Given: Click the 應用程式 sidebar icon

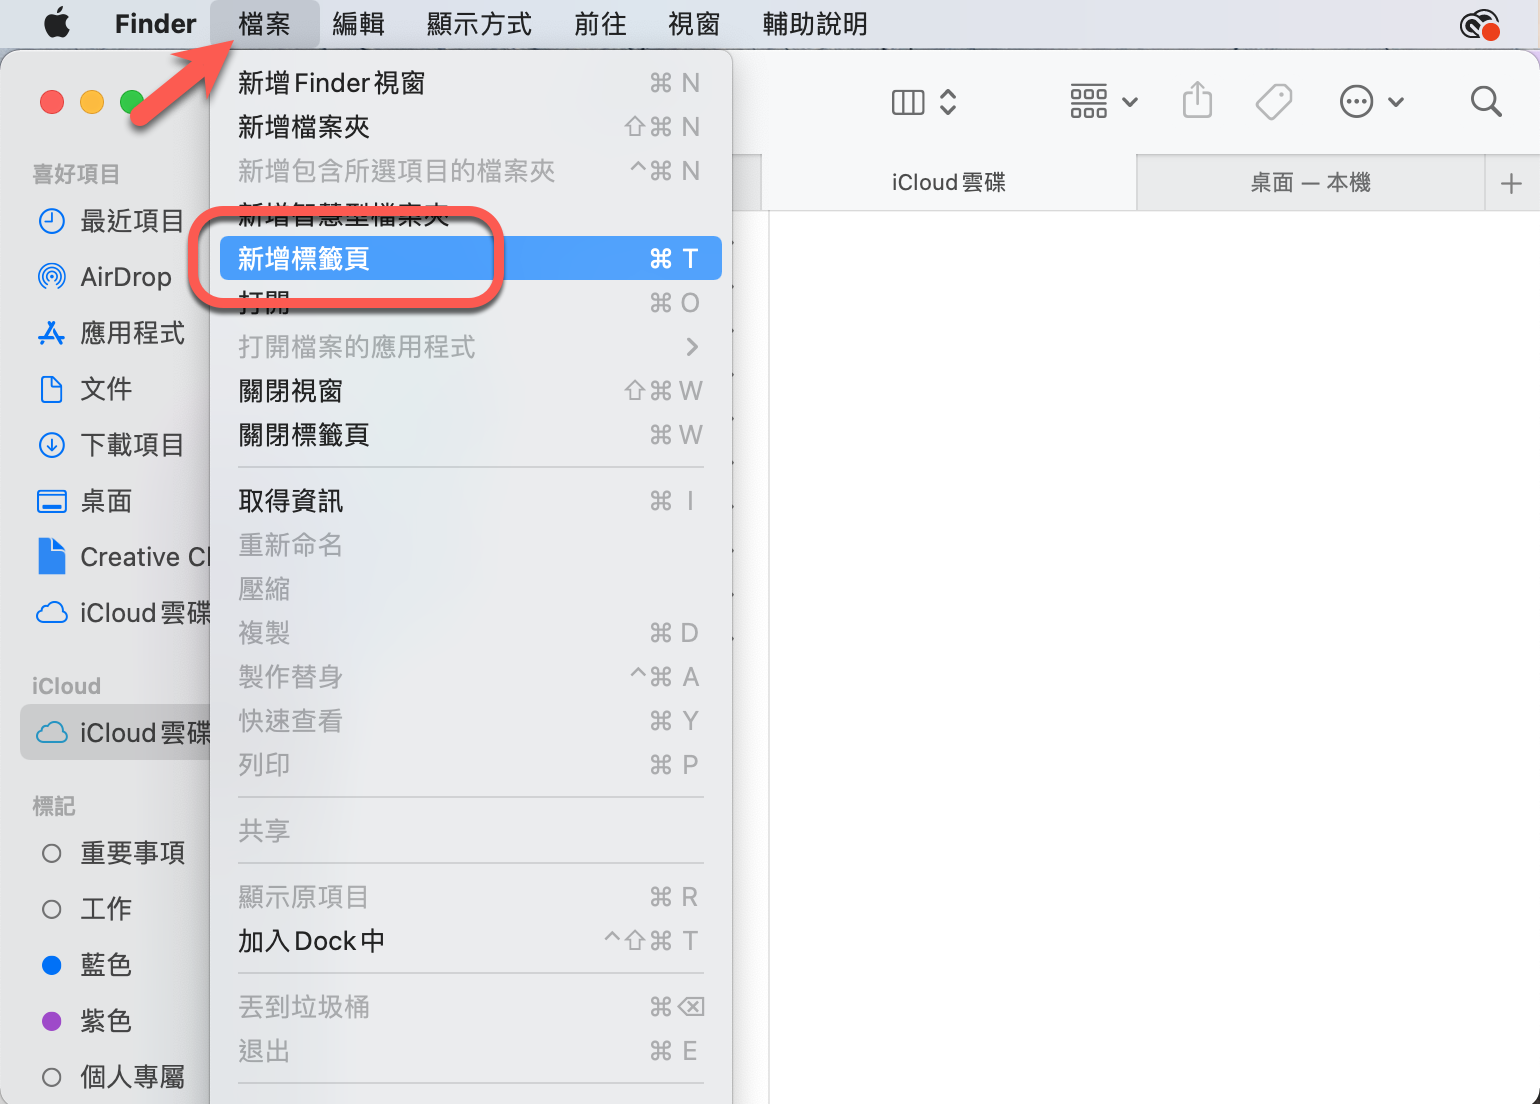Looking at the screenshot, I should pos(51,333).
